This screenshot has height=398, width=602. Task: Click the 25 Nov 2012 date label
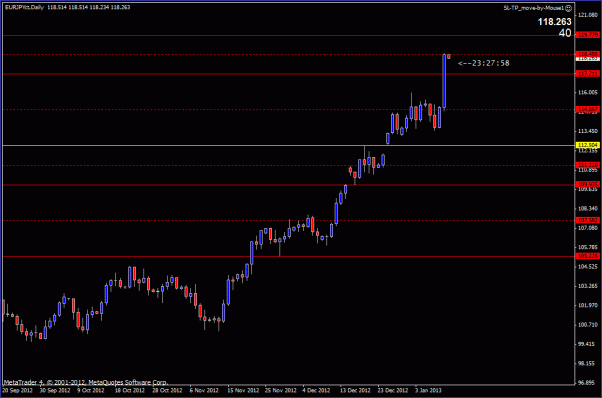click(x=281, y=391)
